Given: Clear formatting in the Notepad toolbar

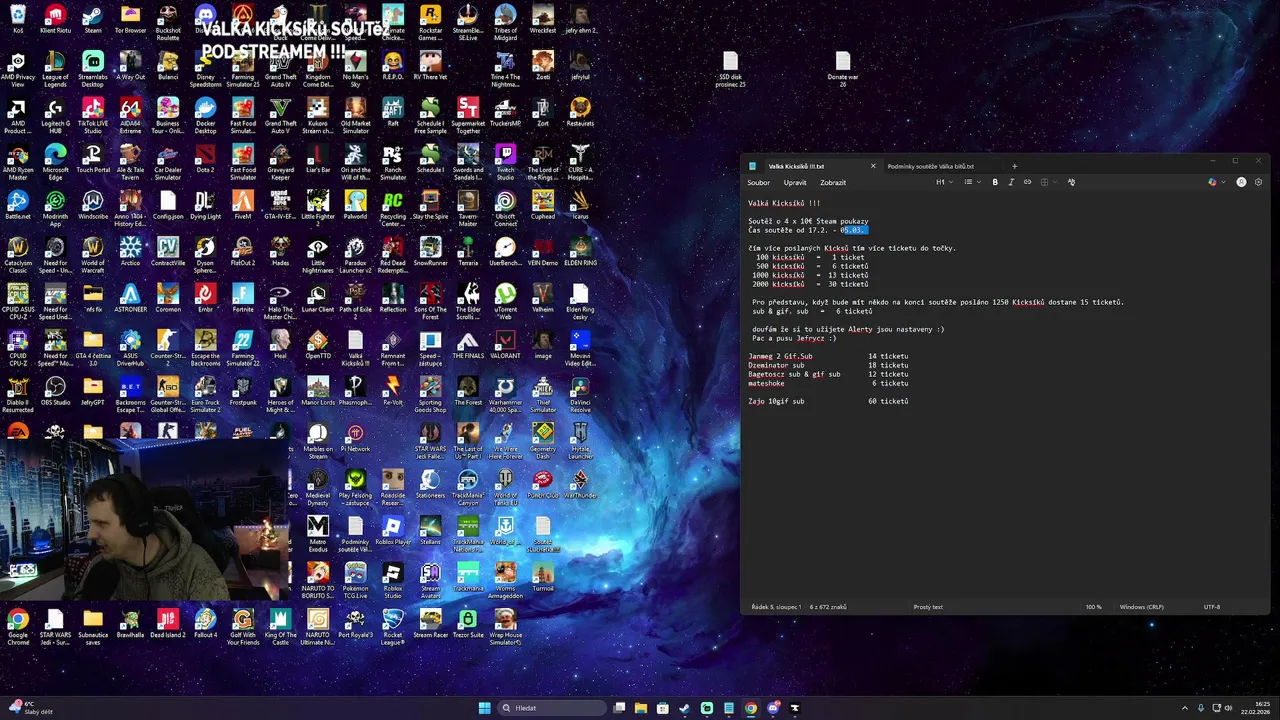Looking at the screenshot, I should point(1071,182).
